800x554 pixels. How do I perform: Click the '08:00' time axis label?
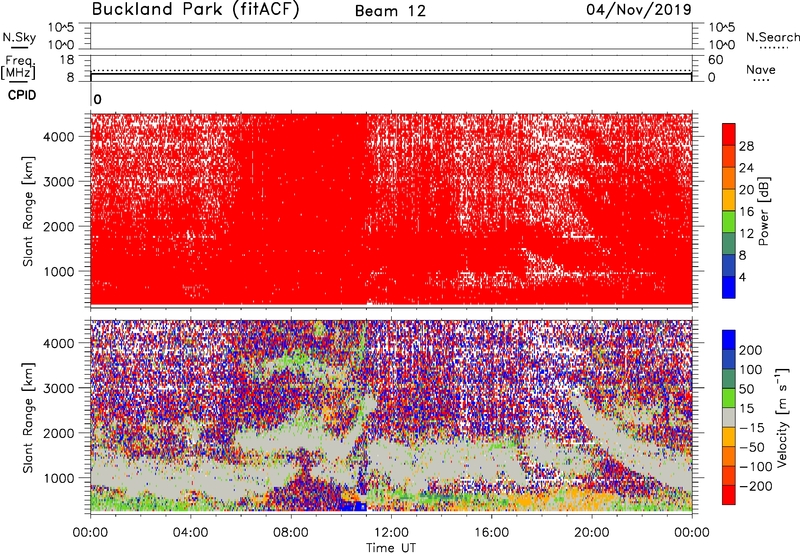291,533
